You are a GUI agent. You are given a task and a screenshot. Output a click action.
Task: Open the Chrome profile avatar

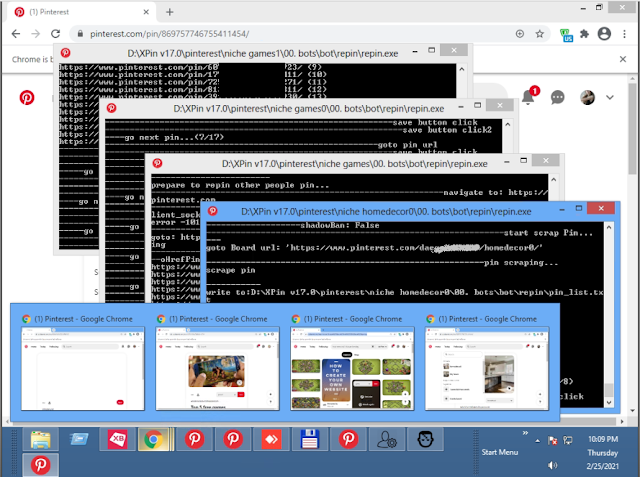pos(604,34)
